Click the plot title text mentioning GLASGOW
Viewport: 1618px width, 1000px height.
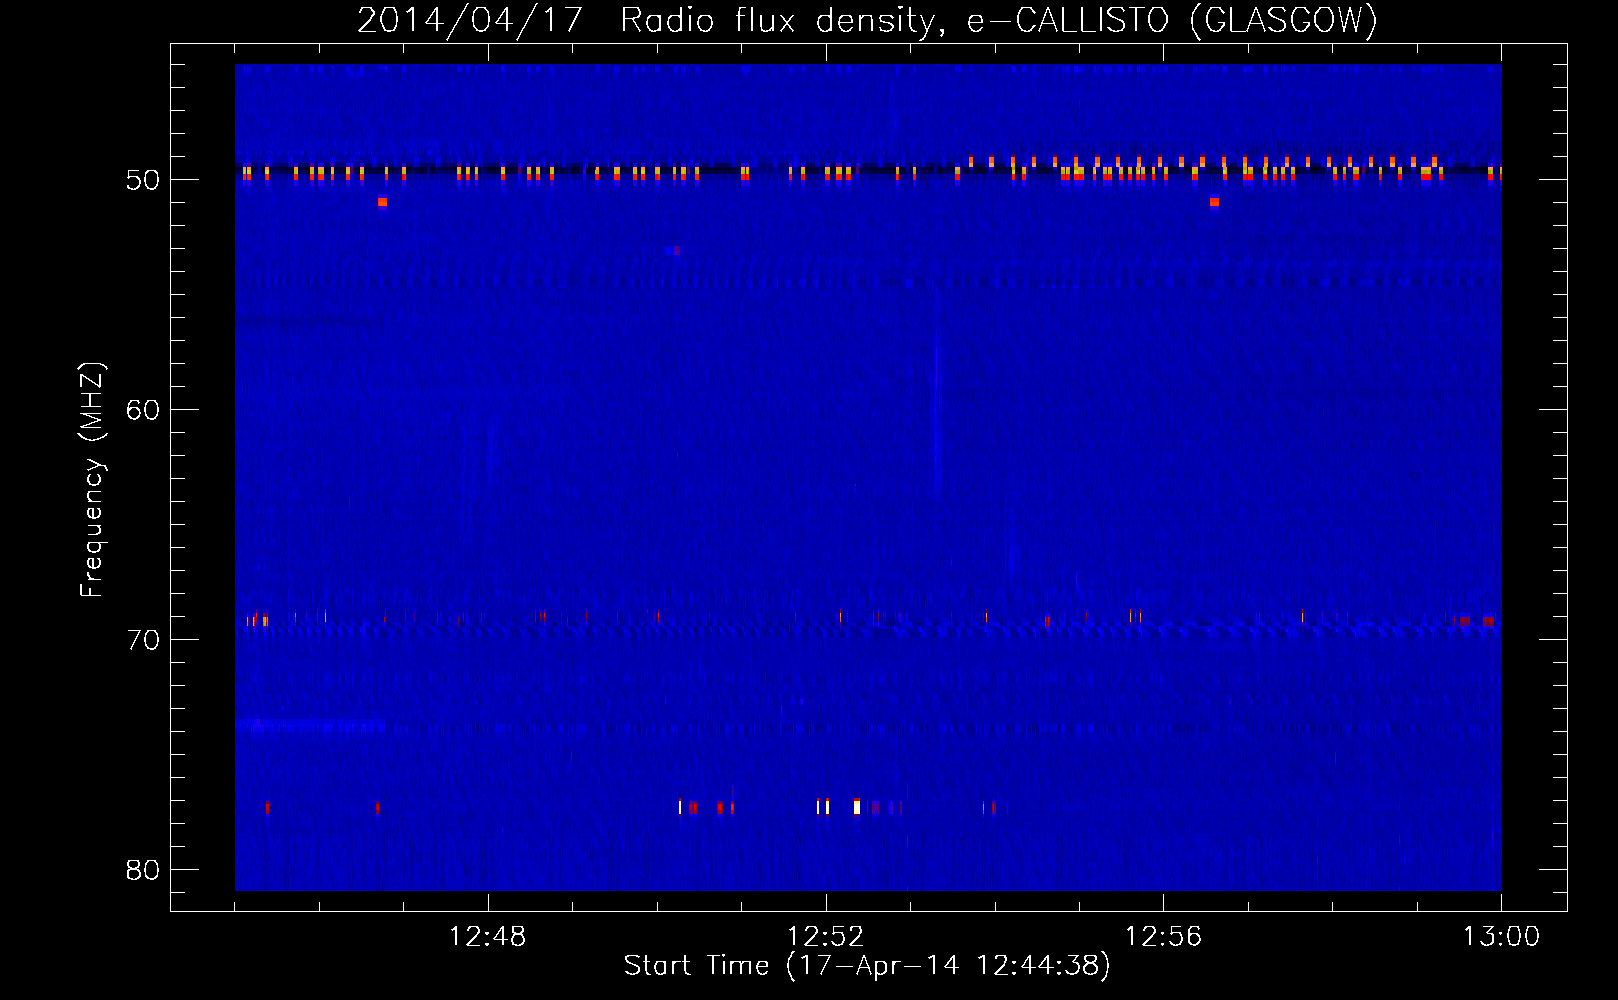(x=867, y=20)
